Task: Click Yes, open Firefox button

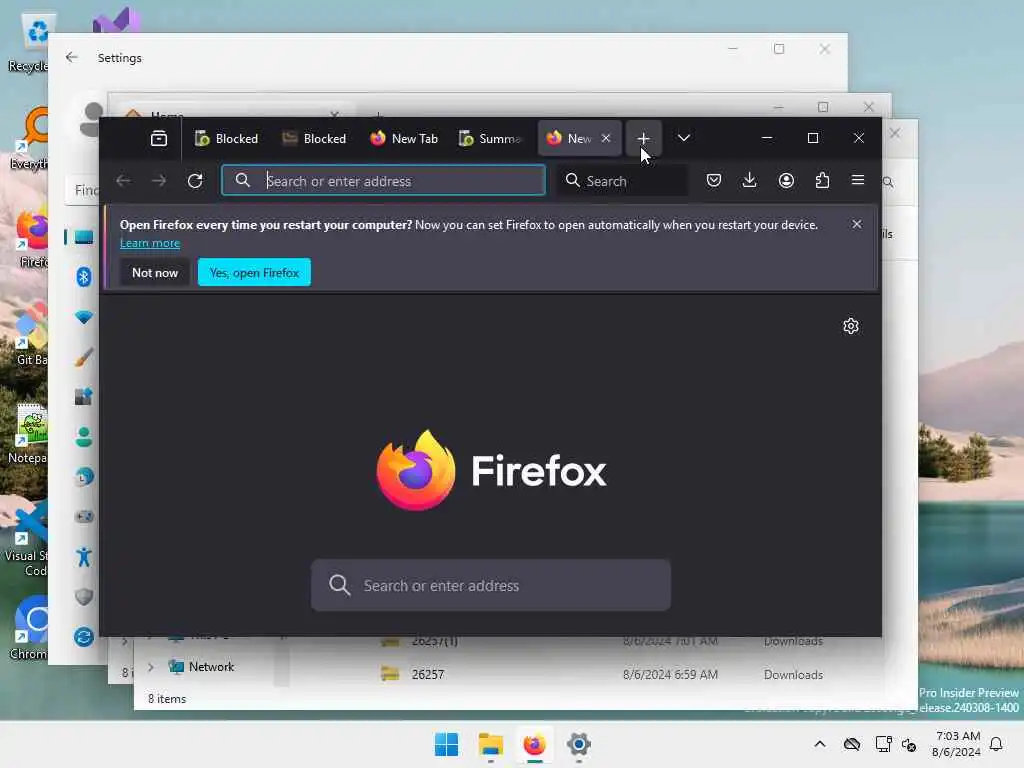Action: point(254,272)
